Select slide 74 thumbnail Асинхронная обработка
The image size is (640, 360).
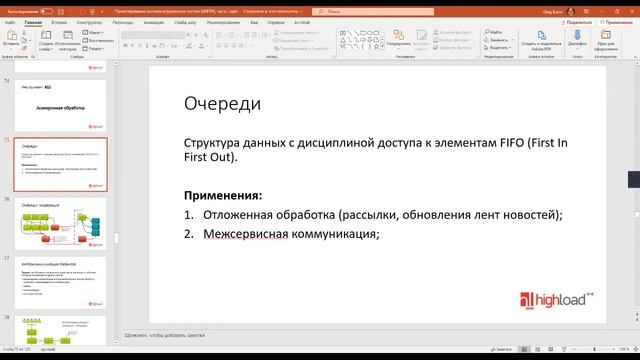pyautogui.click(x=60, y=106)
